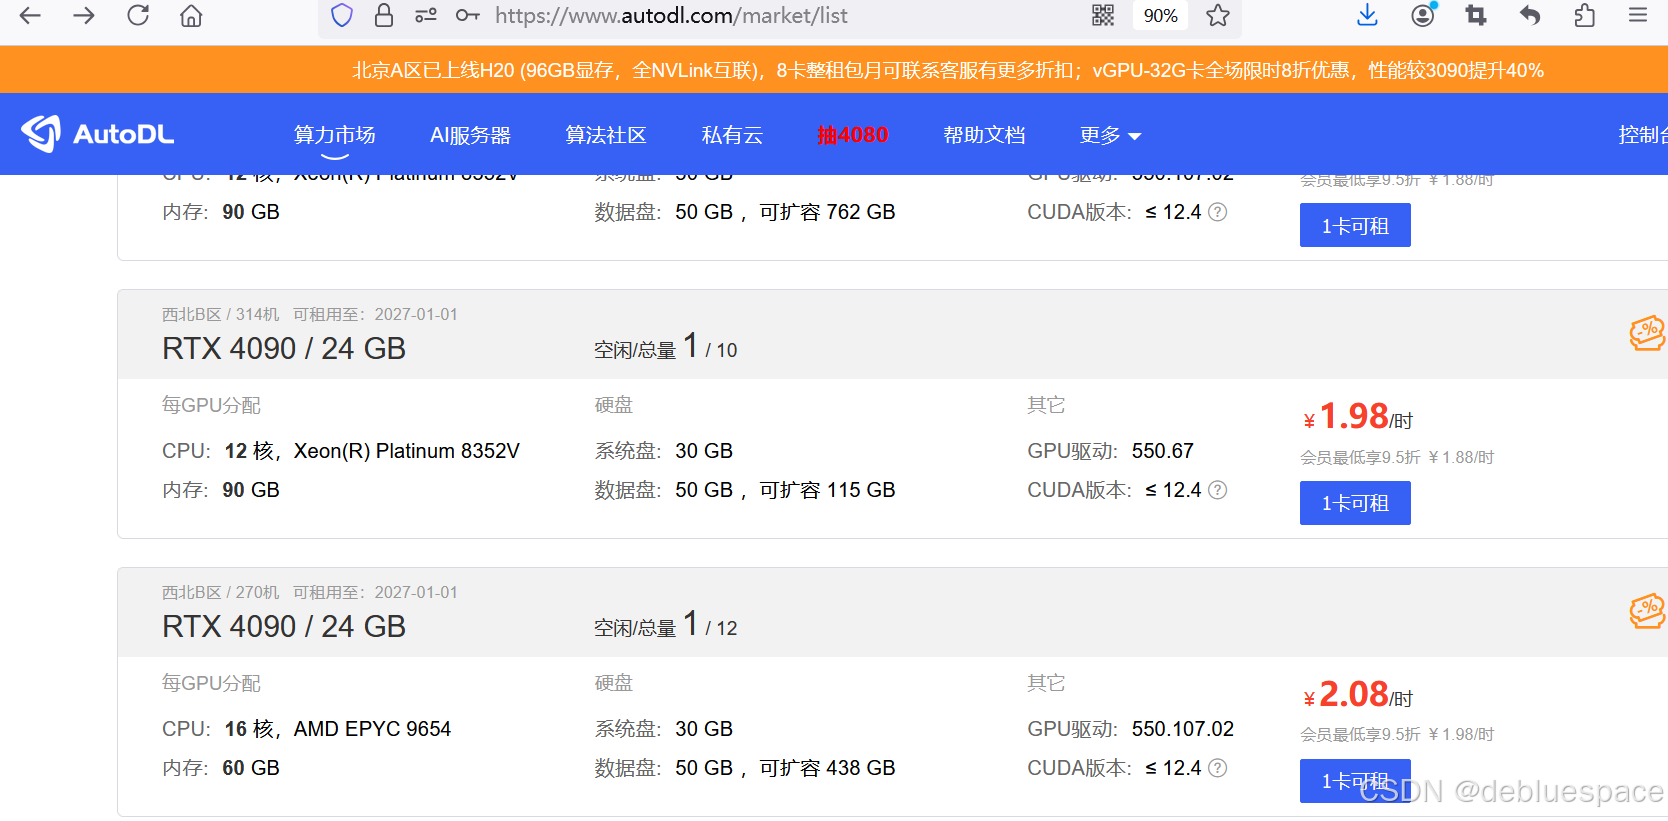Open the browser hamburger menu
Viewport: 1668px width, 821px height.
click(x=1638, y=15)
